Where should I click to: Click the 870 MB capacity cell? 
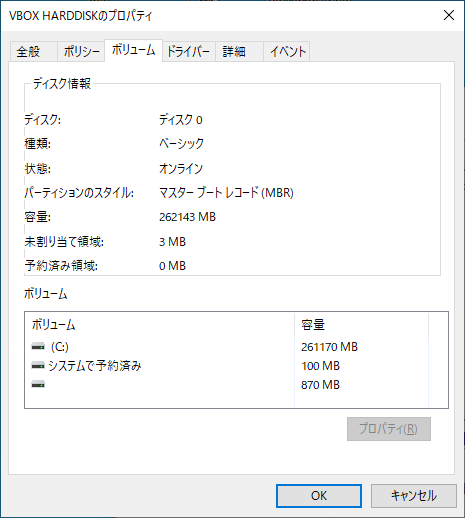320,385
